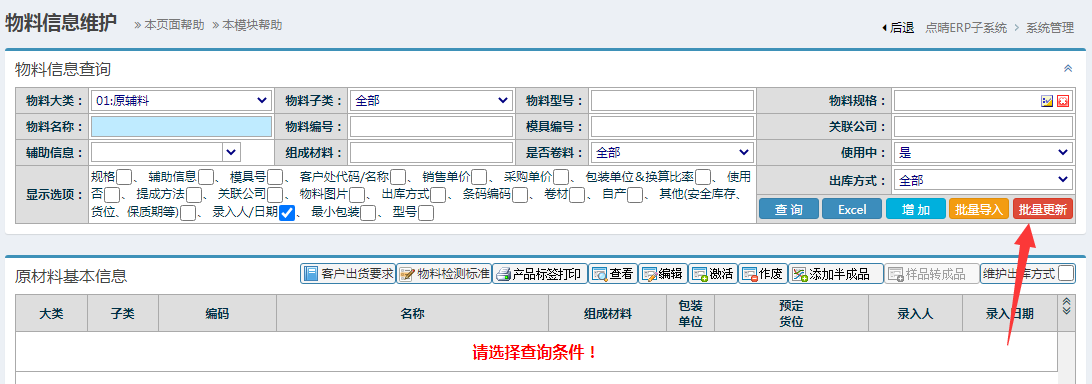Print product labels via 产品标签打印

[x=540, y=274]
